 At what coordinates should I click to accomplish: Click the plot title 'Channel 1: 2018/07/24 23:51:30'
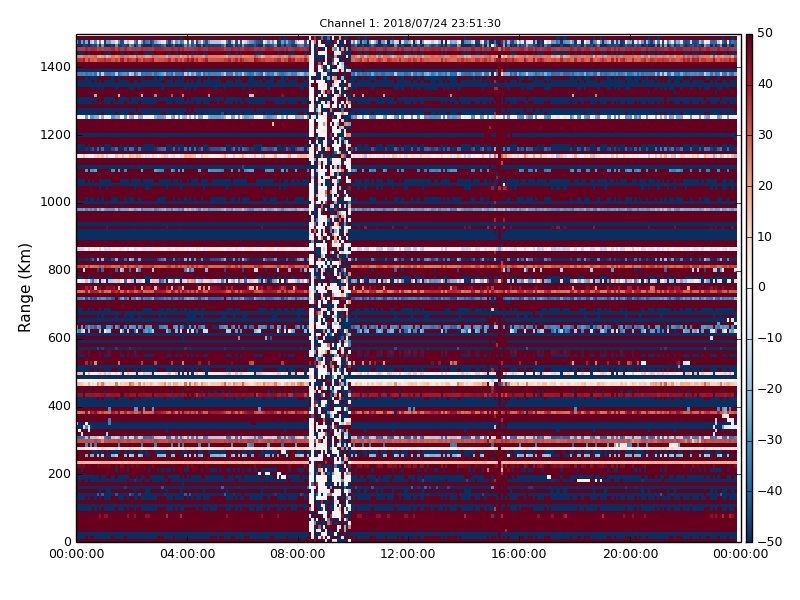[410, 23]
